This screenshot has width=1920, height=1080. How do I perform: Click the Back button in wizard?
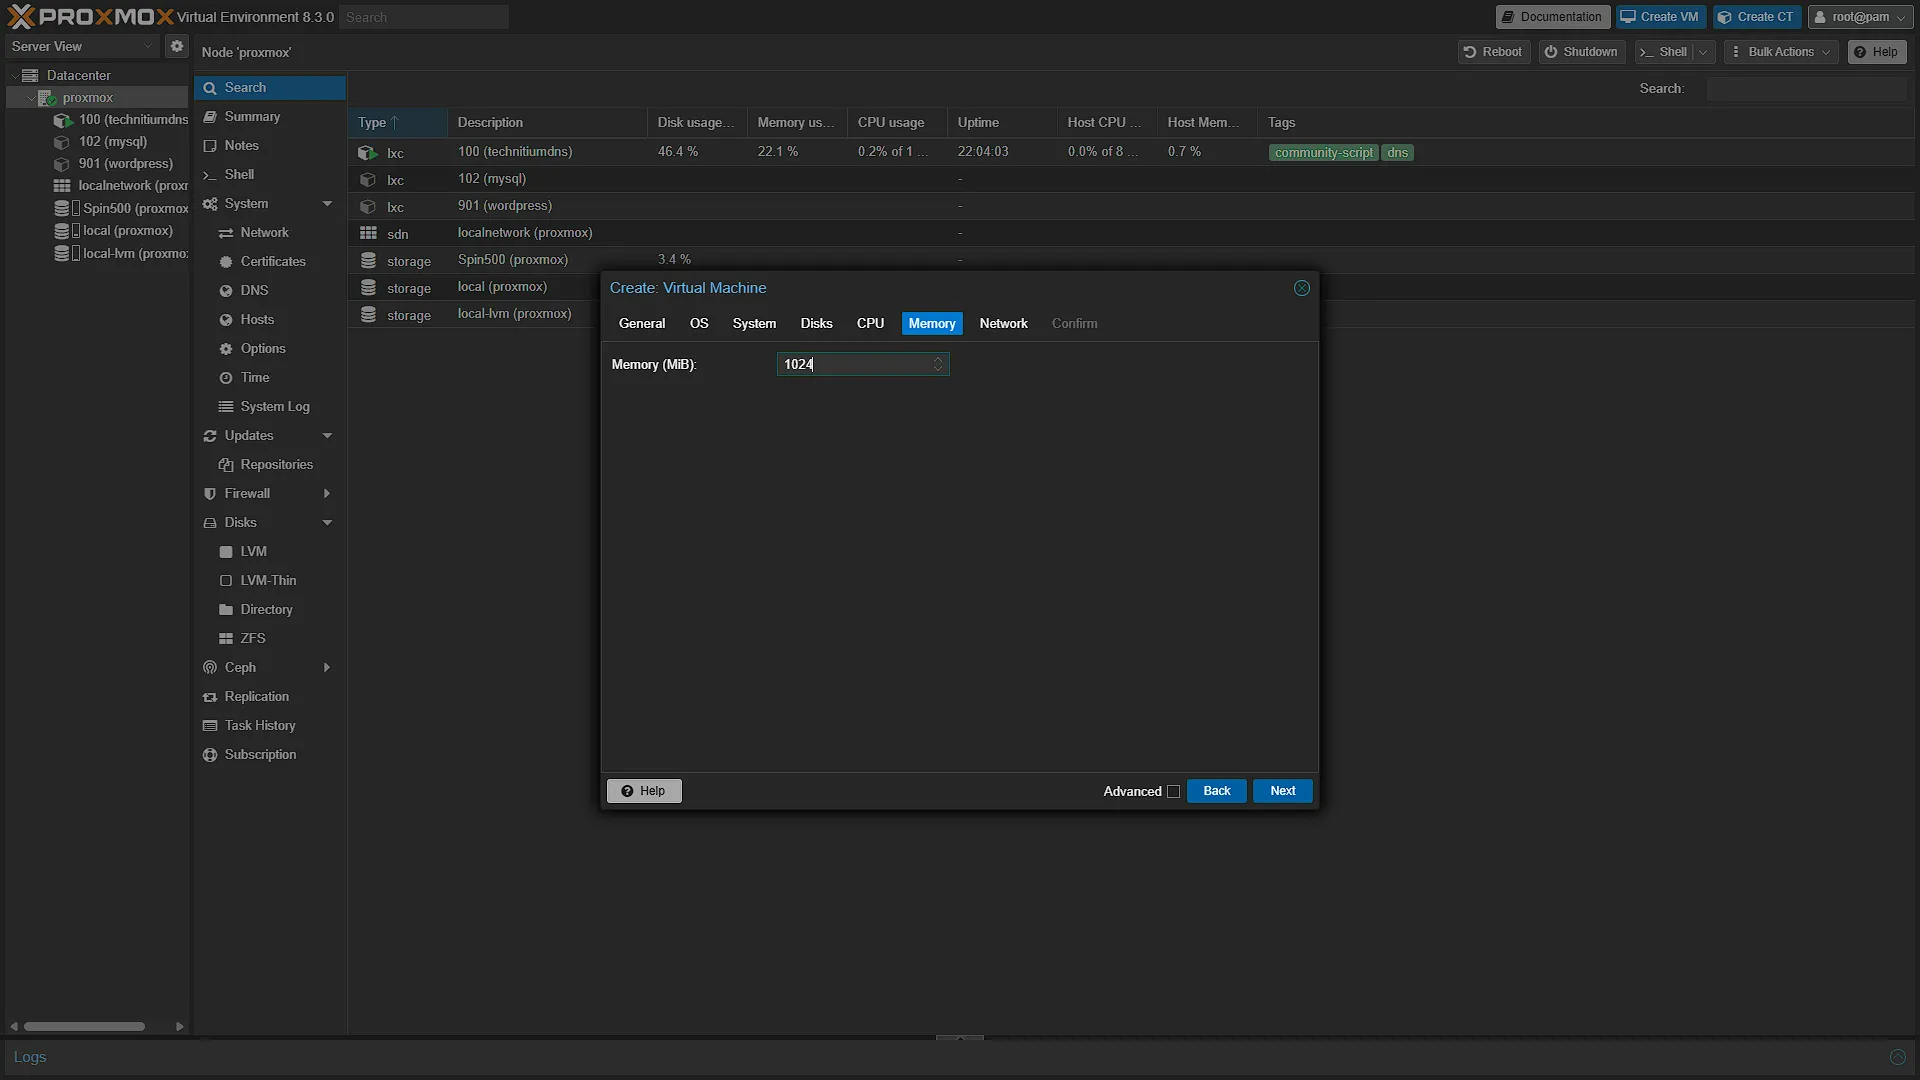1216,791
